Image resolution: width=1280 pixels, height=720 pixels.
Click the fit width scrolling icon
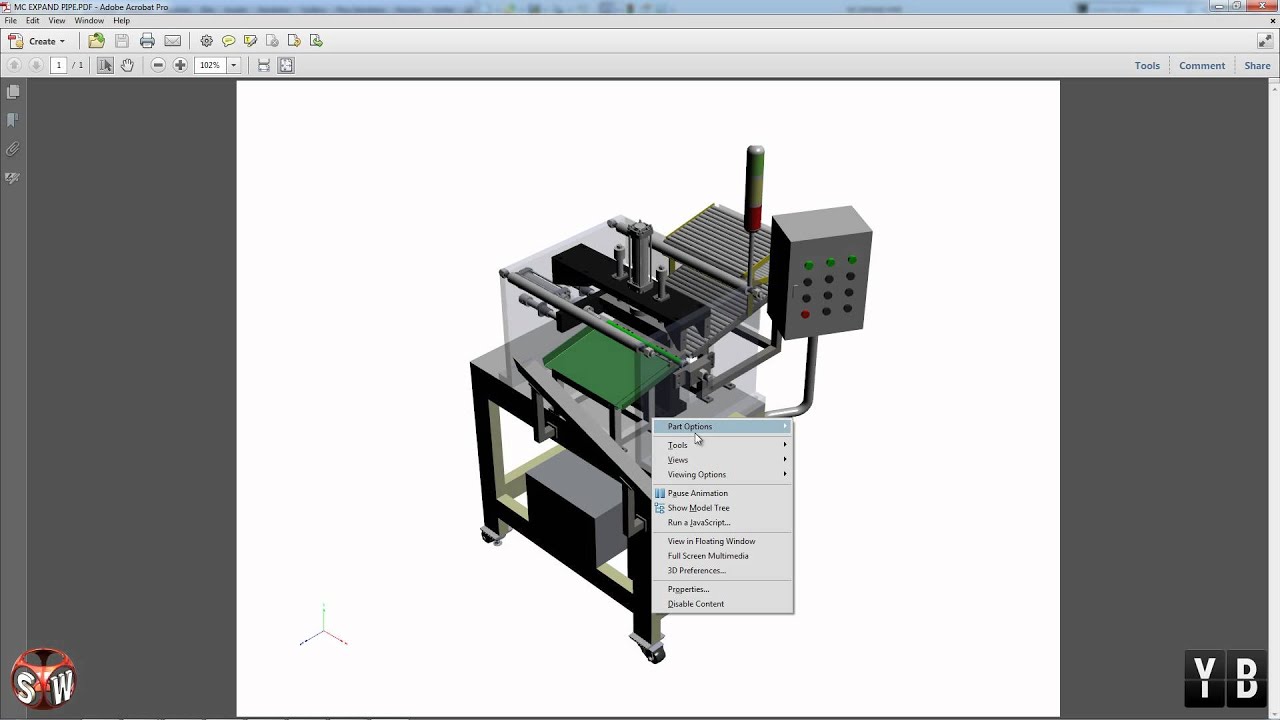[x=264, y=65]
